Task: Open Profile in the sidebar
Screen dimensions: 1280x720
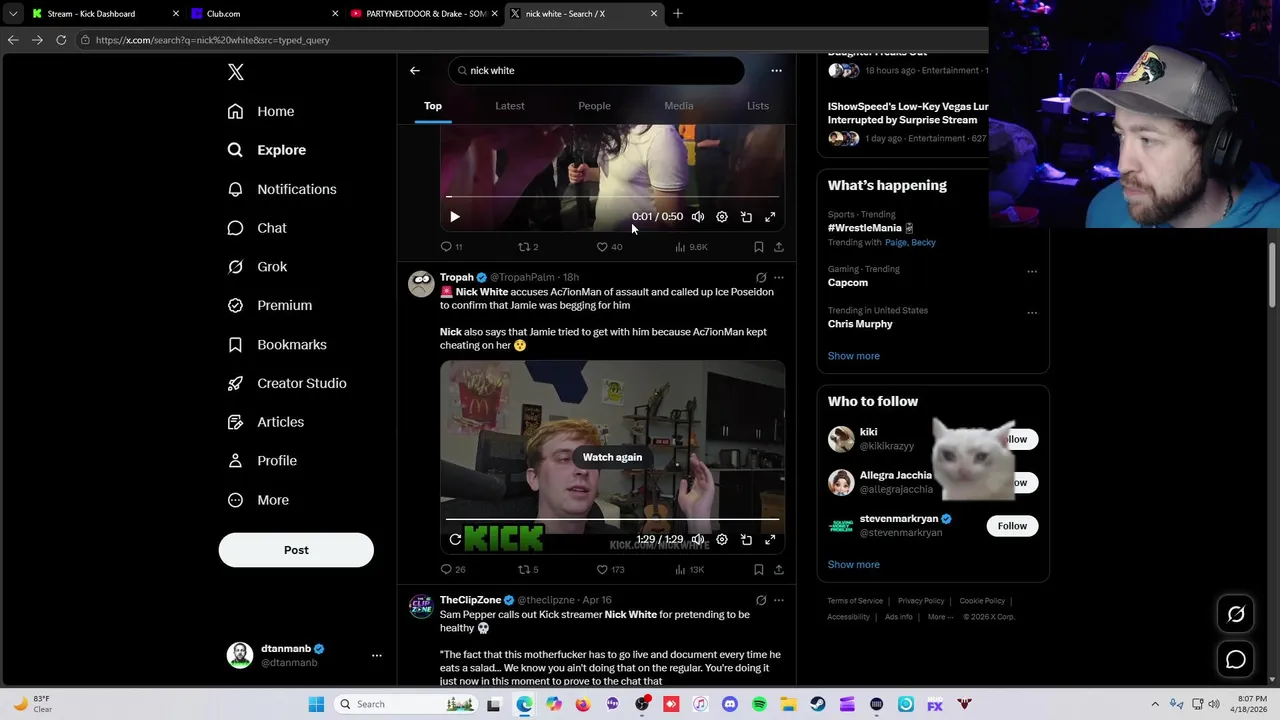Action: [262, 461]
